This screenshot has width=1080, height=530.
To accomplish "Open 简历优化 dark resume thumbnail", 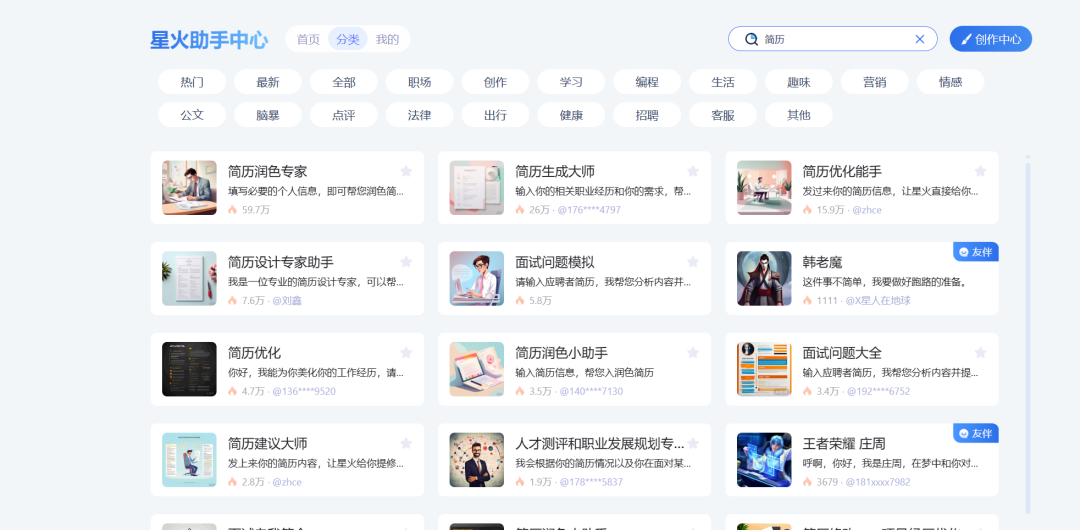I will click(189, 369).
